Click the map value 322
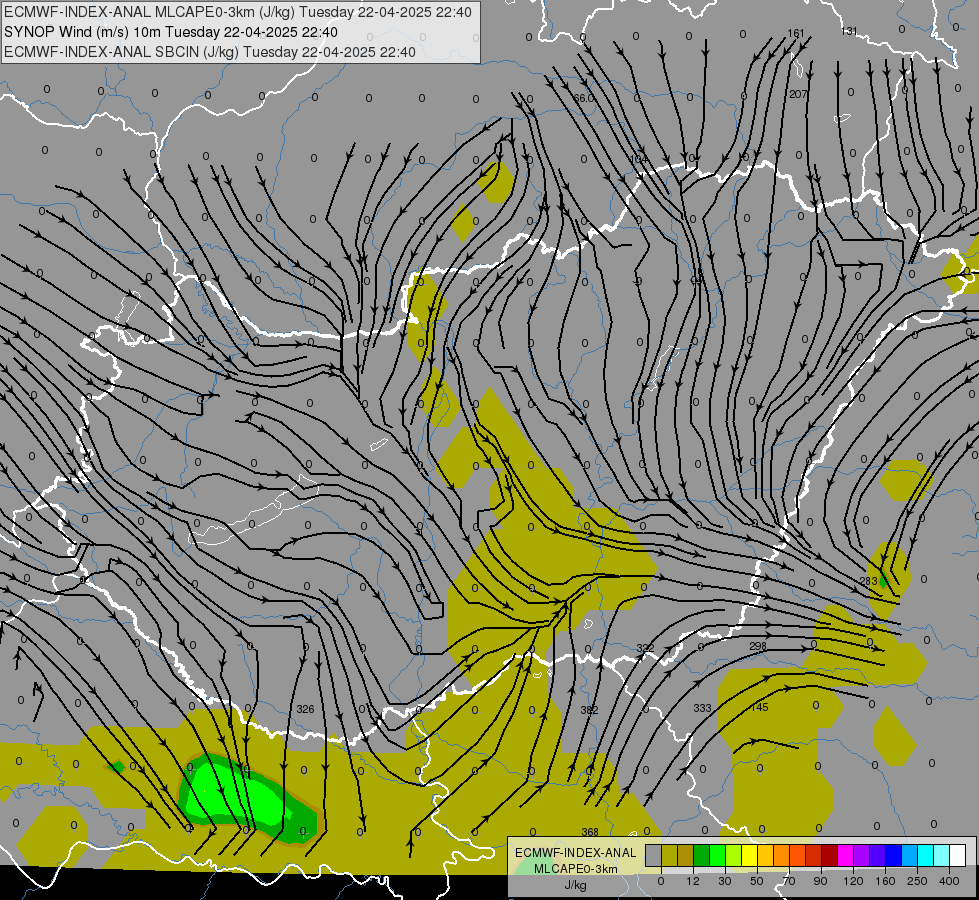Screen dimensions: 979x900 pyautogui.click(x=645, y=648)
